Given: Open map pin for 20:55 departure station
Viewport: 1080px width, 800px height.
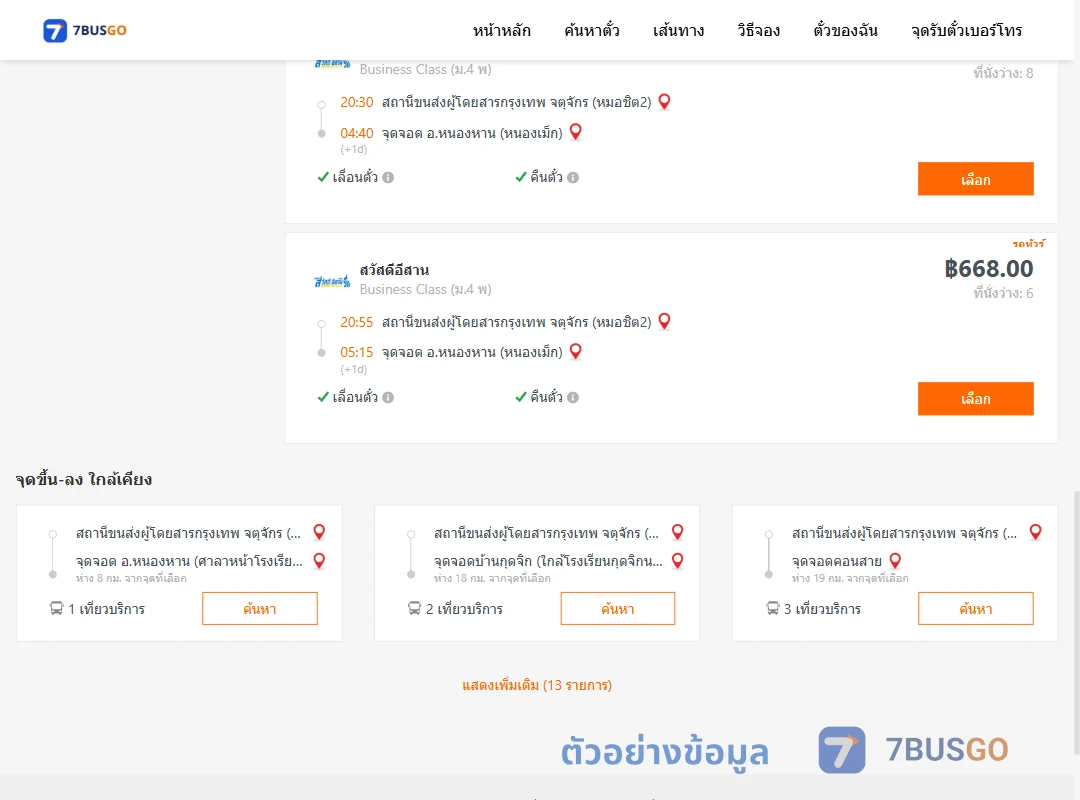Looking at the screenshot, I should coord(665,322).
